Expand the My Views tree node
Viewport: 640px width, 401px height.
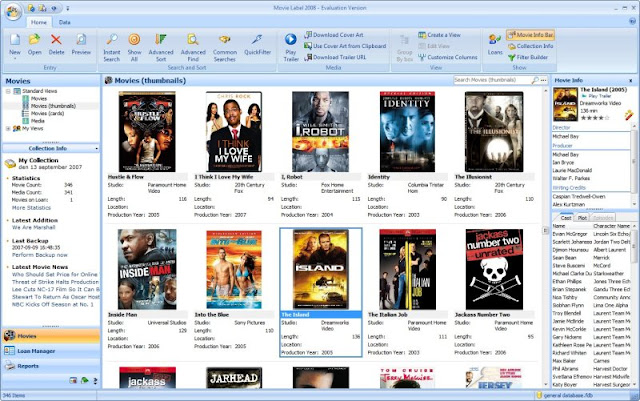[x=8, y=128]
